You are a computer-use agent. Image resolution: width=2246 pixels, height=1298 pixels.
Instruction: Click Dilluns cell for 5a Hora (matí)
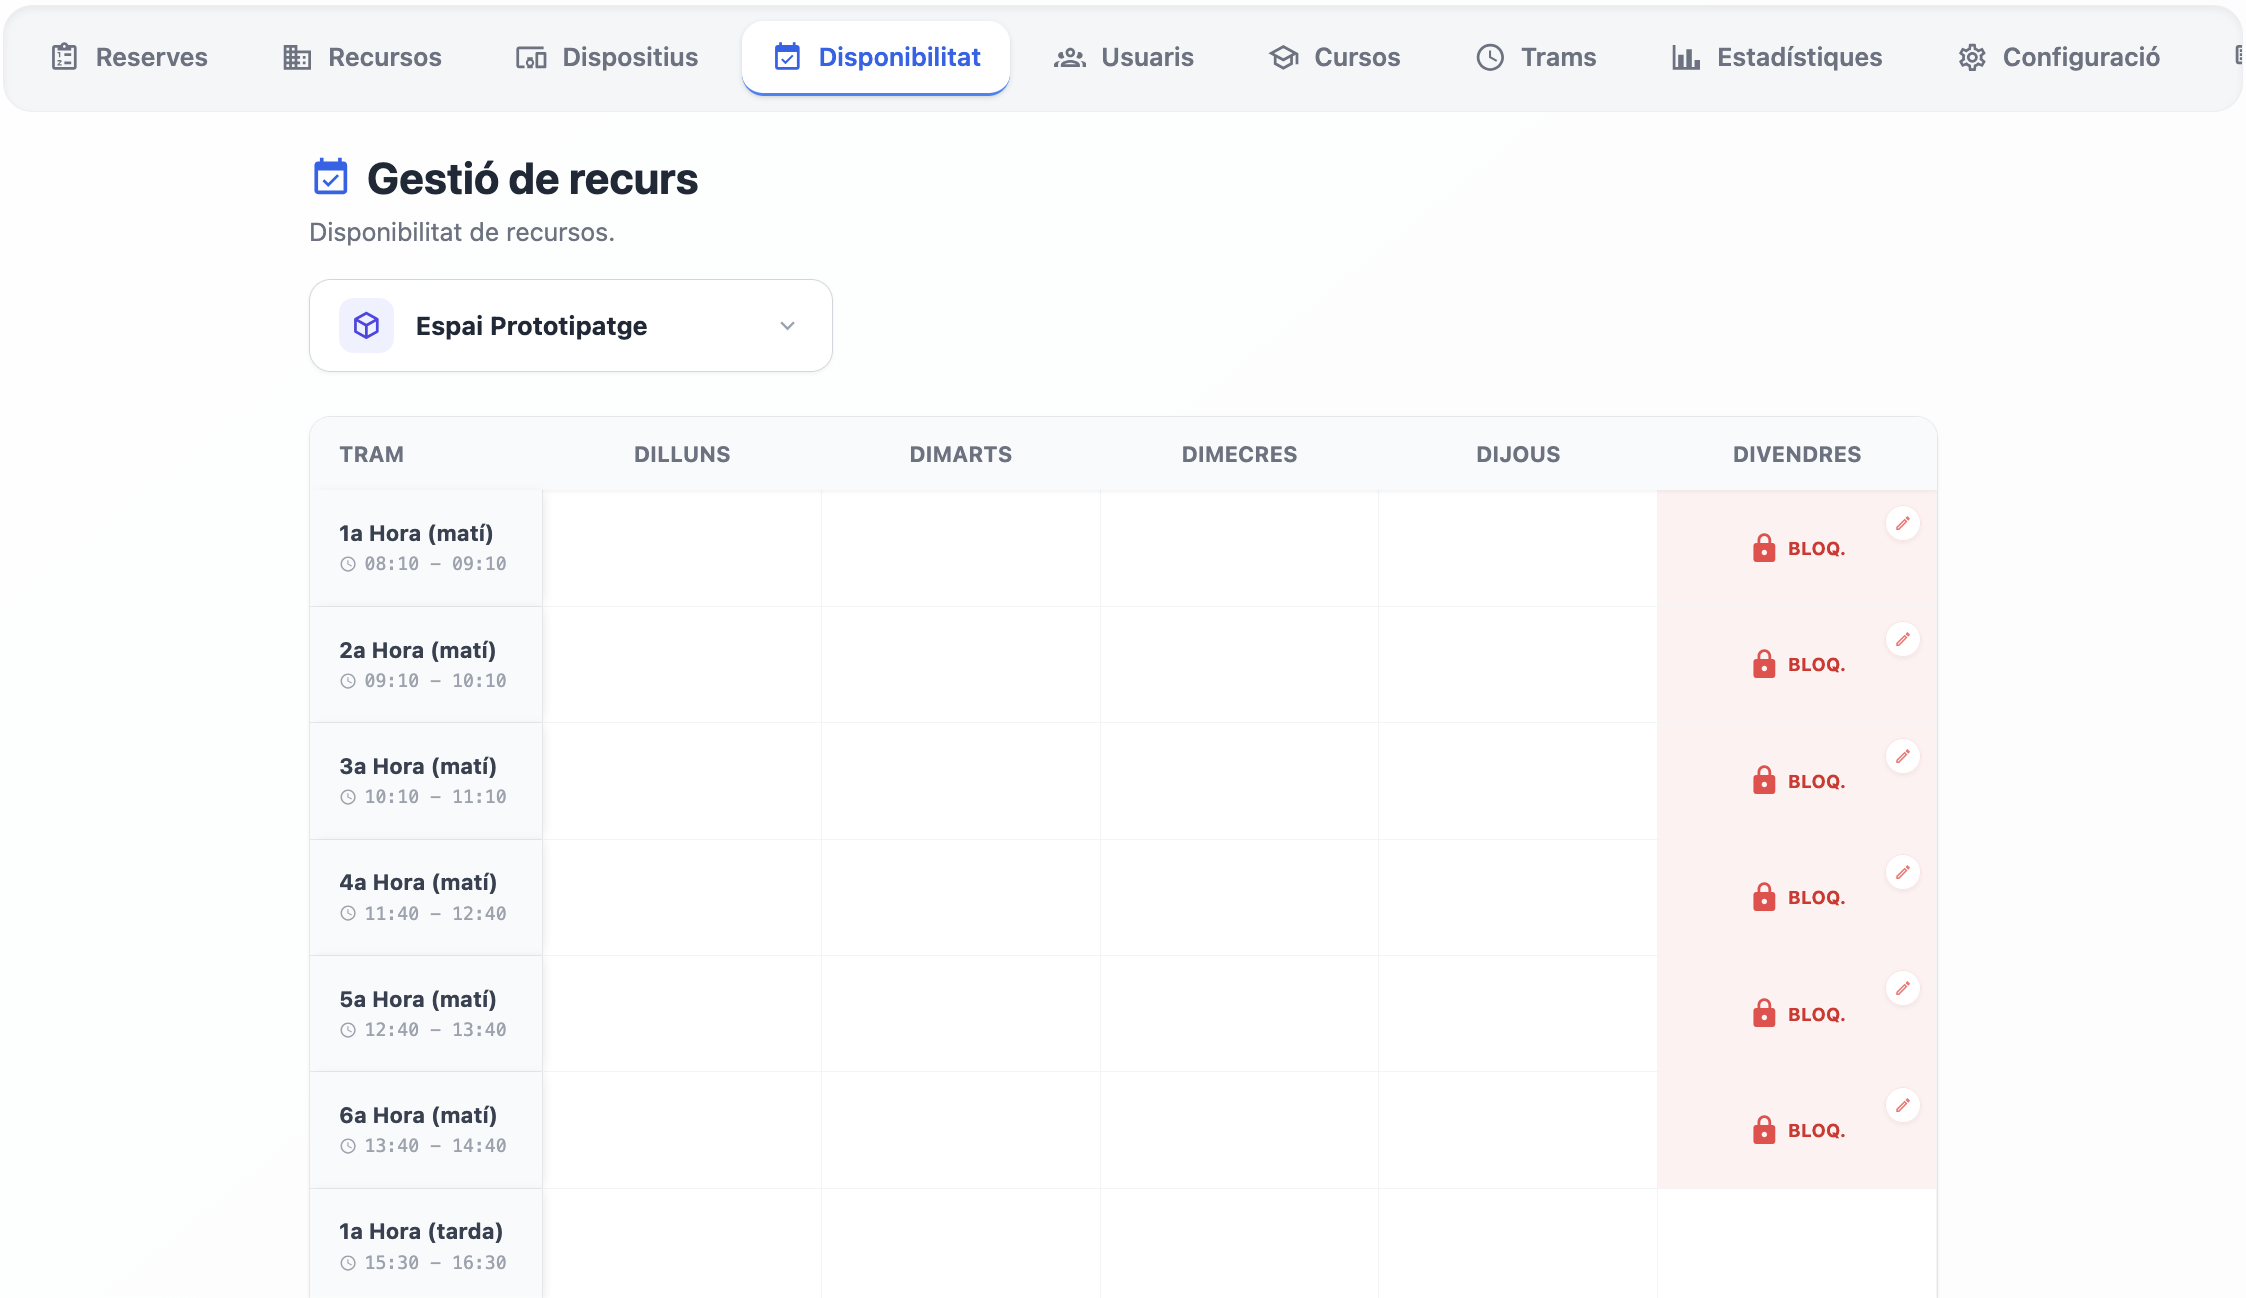[682, 1014]
